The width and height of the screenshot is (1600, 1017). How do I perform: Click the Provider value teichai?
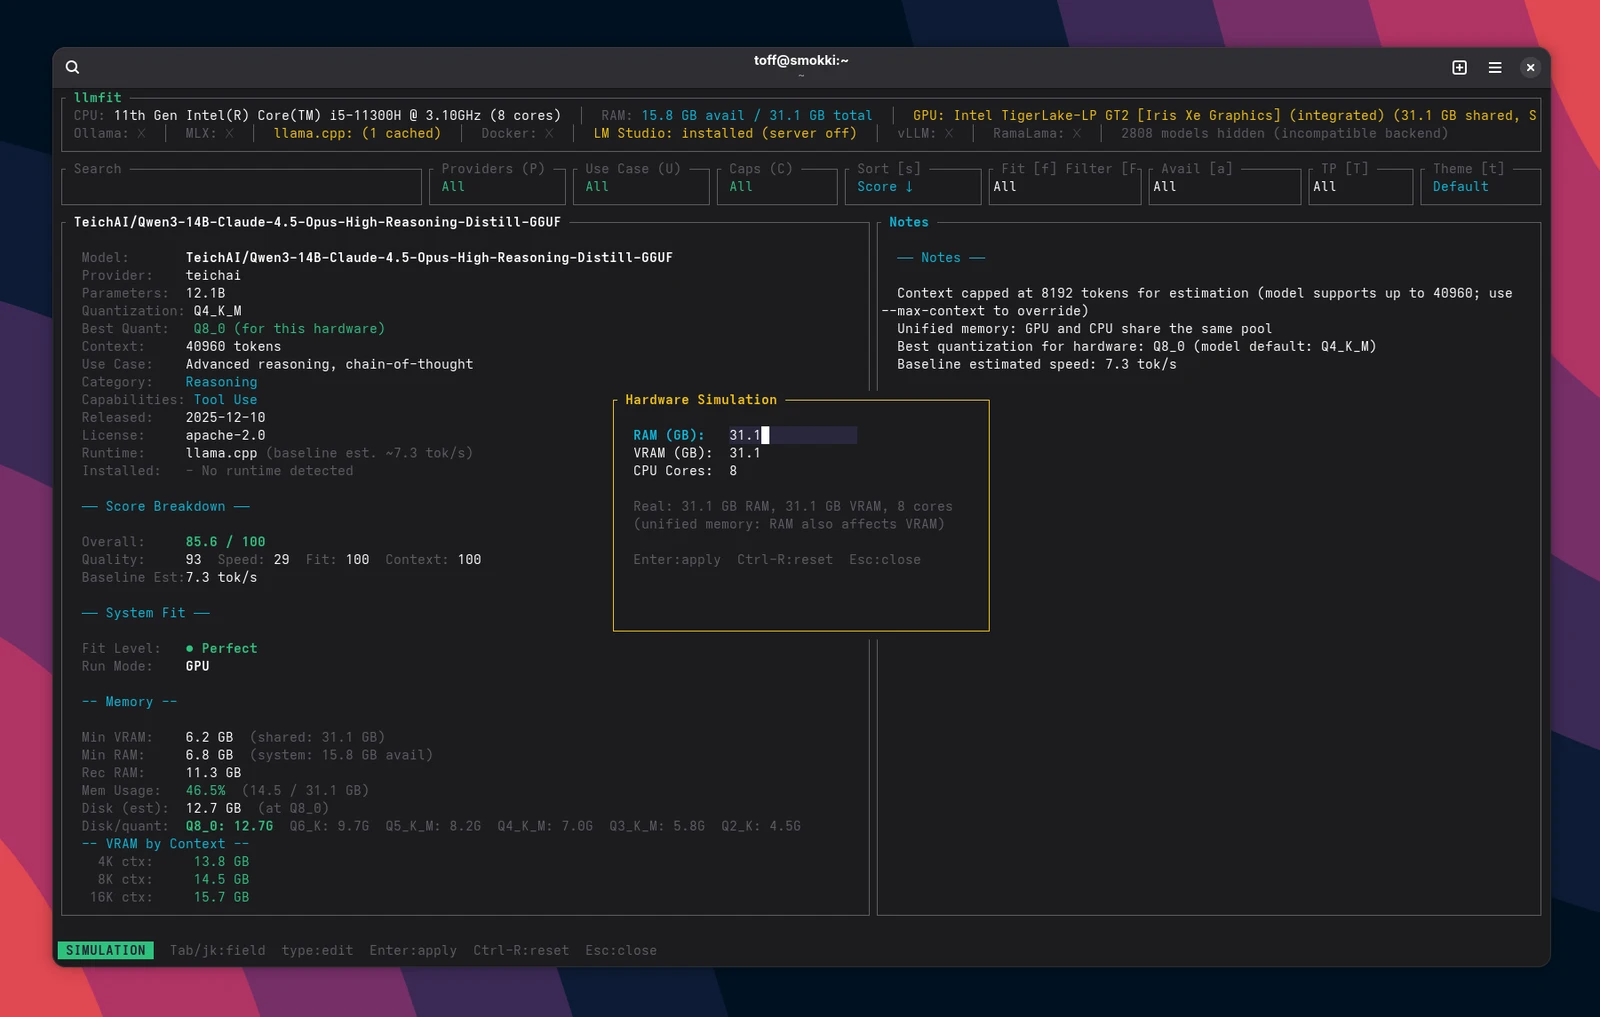tap(213, 276)
